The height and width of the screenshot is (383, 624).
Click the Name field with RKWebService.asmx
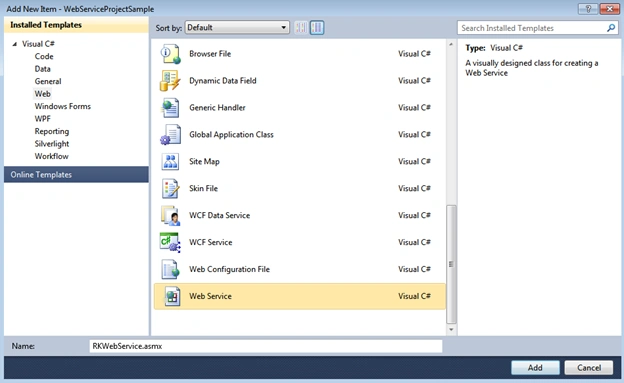click(x=266, y=346)
